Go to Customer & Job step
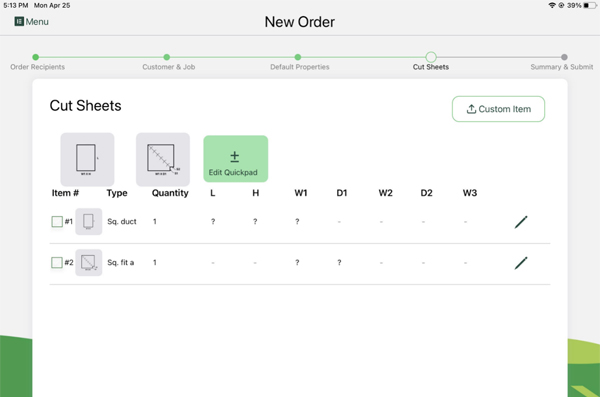The width and height of the screenshot is (600, 397). [166, 57]
